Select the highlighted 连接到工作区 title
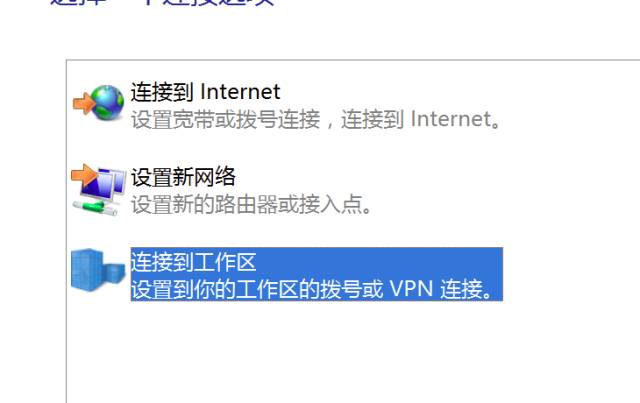This screenshot has height=403, width=640. [193, 262]
